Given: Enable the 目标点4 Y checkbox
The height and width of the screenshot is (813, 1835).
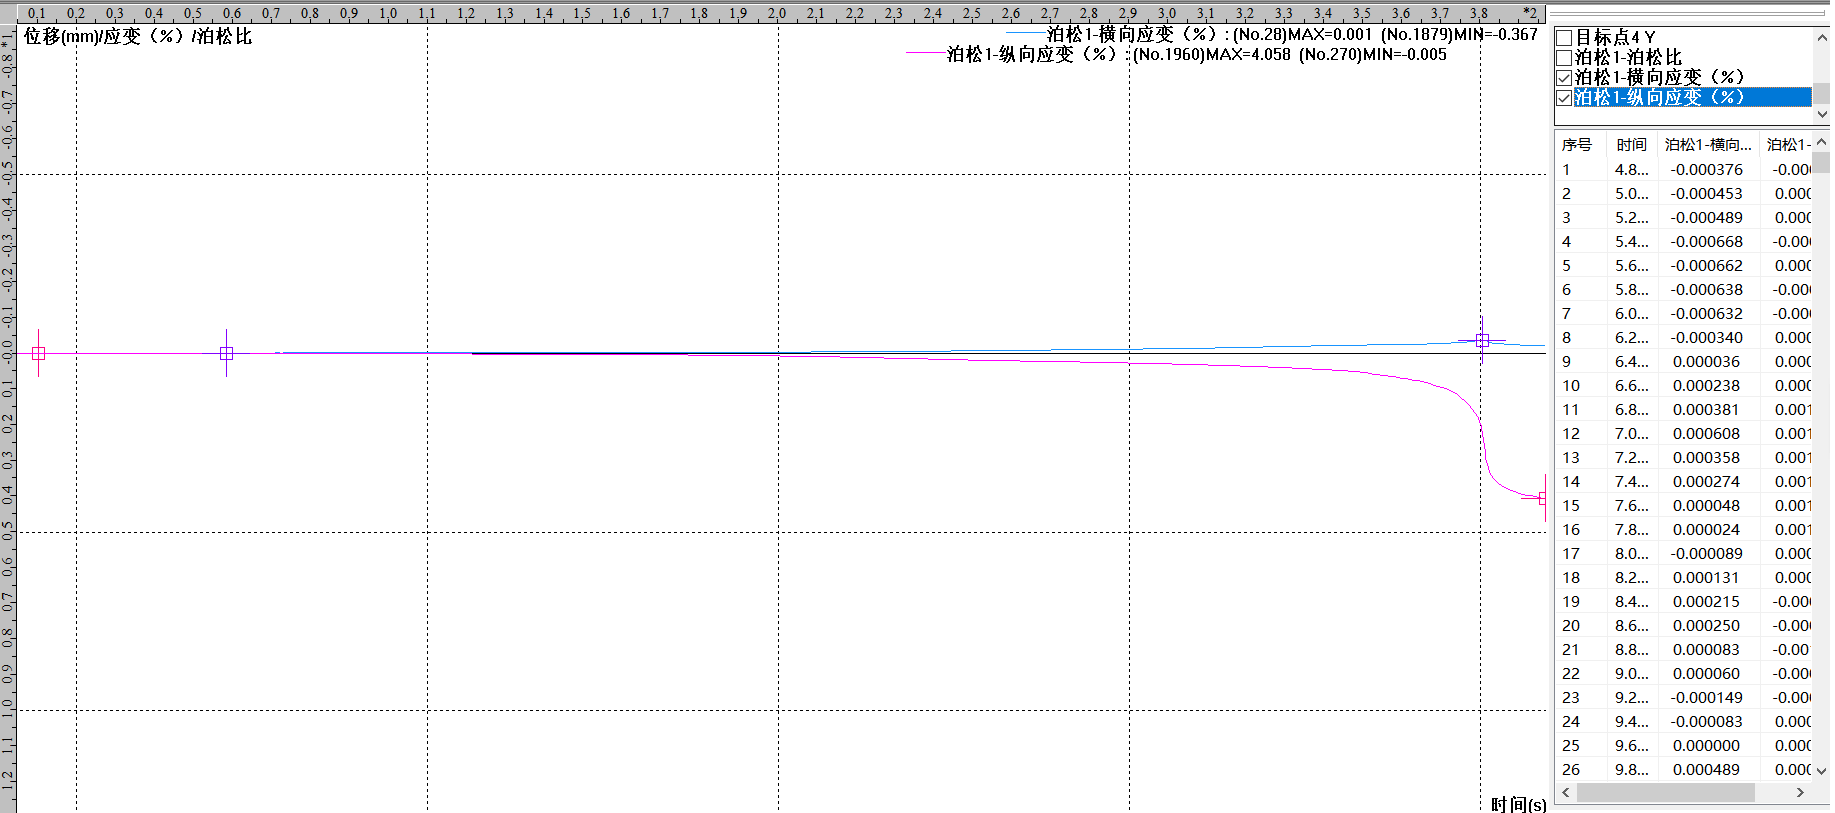Looking at the screenshot, I should click(x=1564, y=38).
